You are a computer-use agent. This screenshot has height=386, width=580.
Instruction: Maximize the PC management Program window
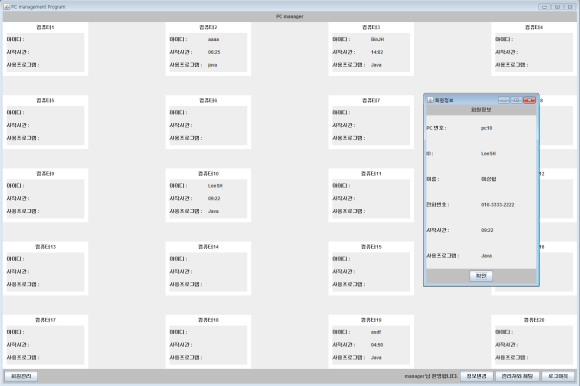tap(557, 7)
